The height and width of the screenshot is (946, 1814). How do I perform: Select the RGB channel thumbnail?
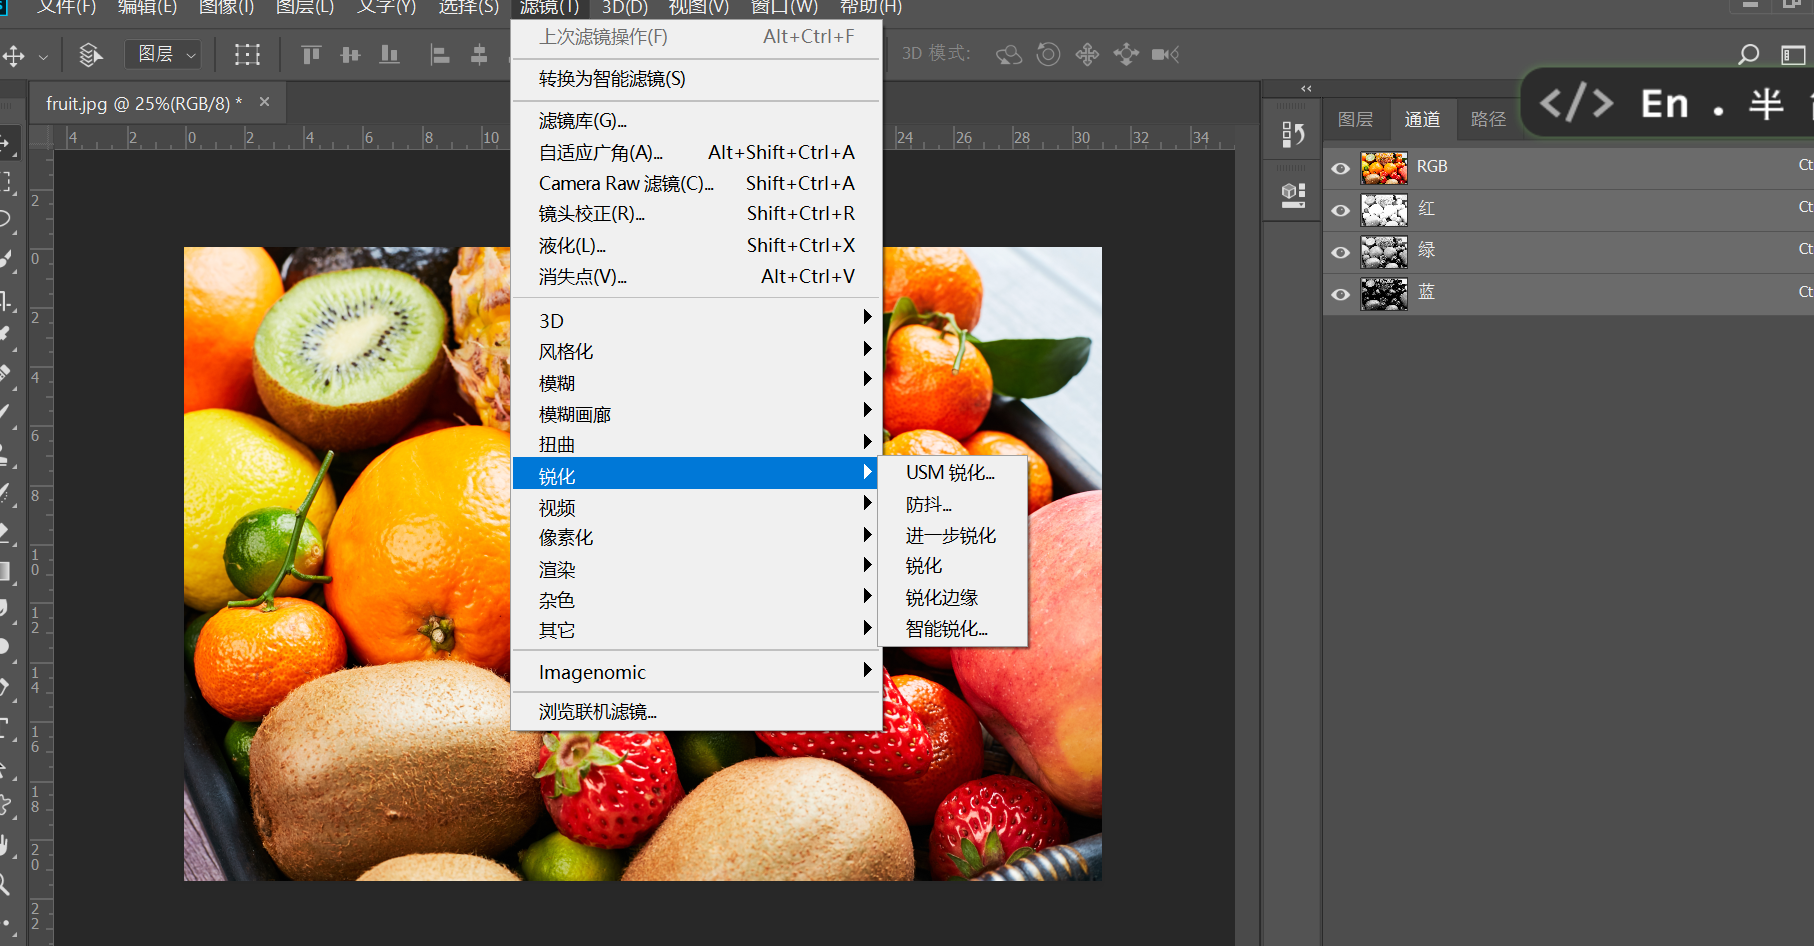pos(1384,168)
